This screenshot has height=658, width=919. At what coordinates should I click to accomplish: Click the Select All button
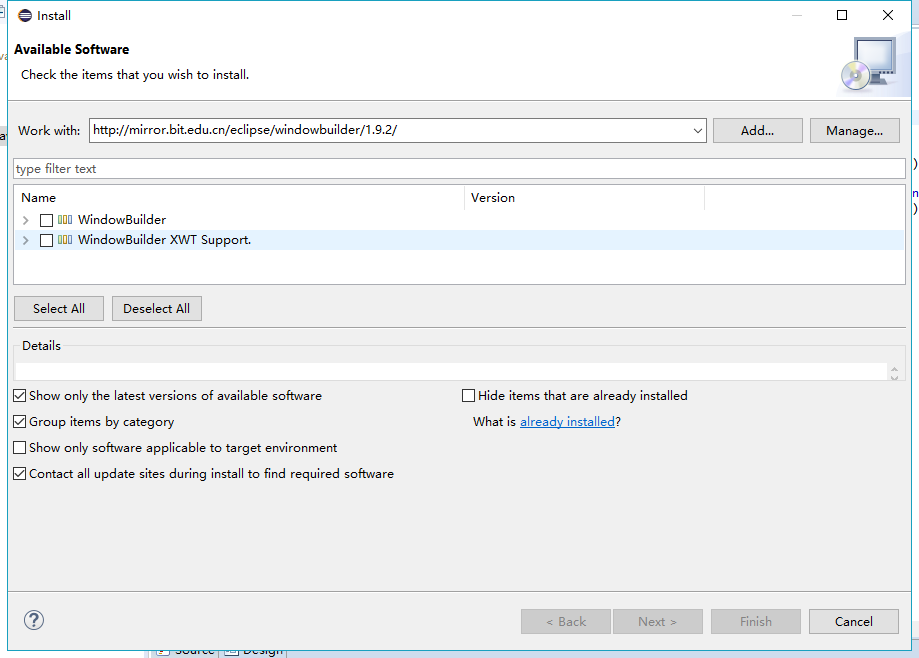(59, 309)
